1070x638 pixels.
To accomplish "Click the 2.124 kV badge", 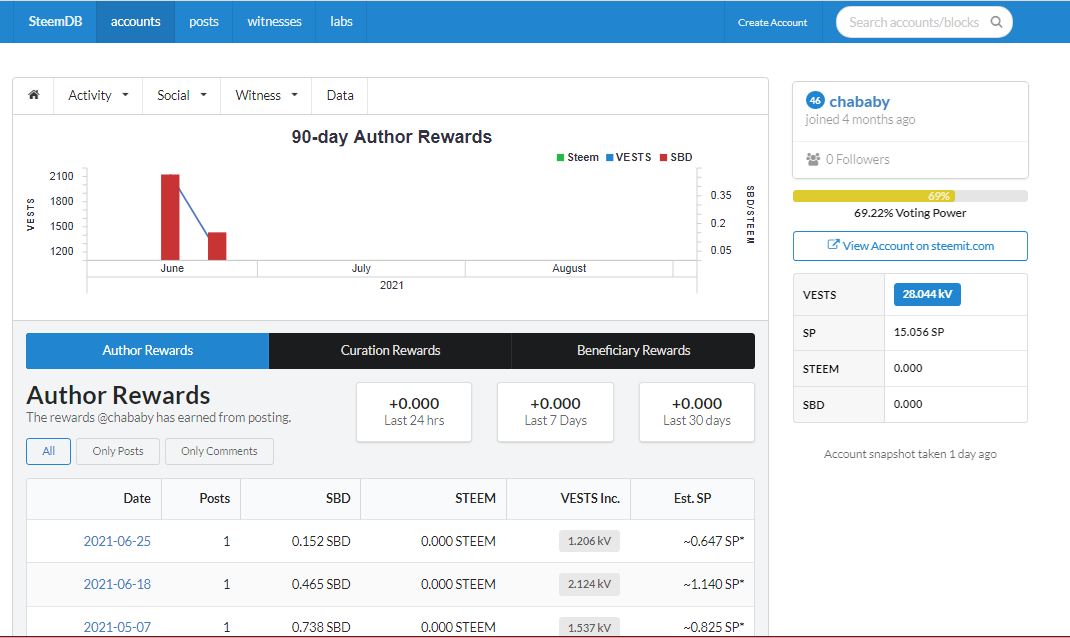I will point(589,584).
